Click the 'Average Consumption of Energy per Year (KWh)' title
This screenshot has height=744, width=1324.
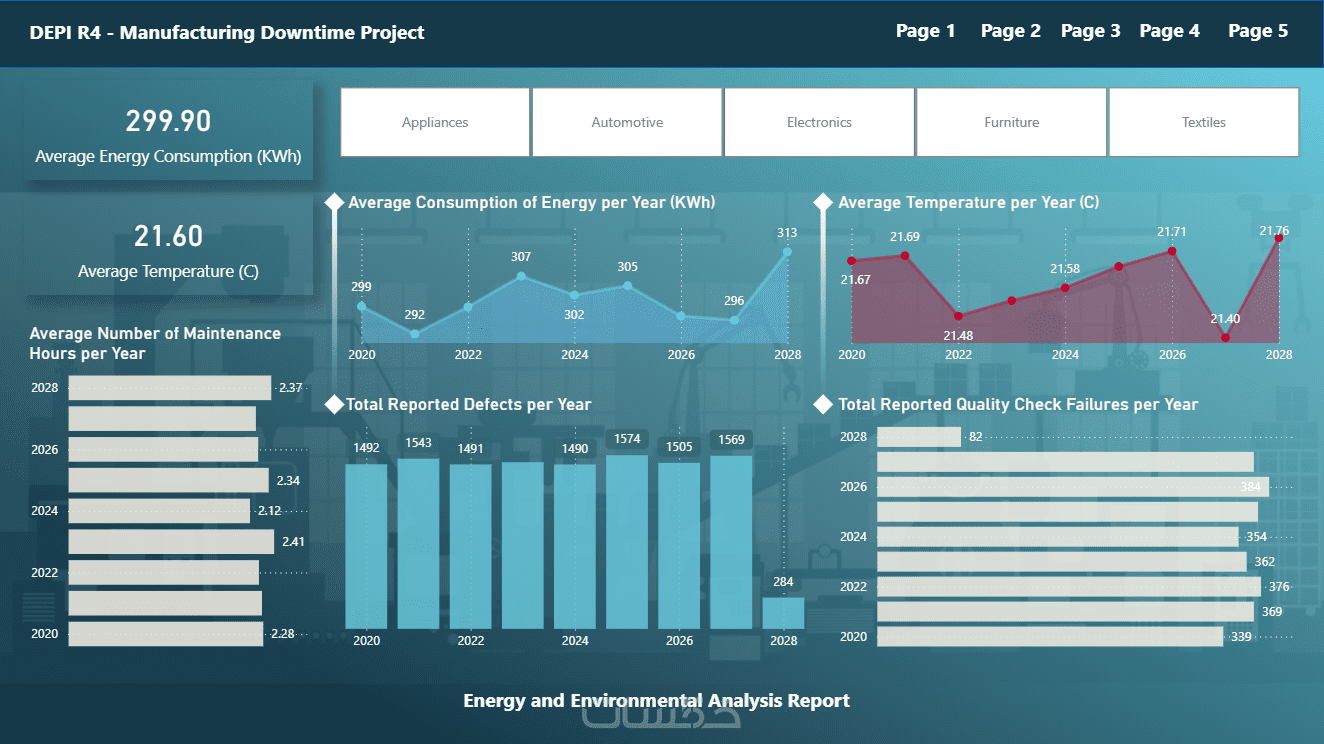pyautogui.click(x=532, y=203)
